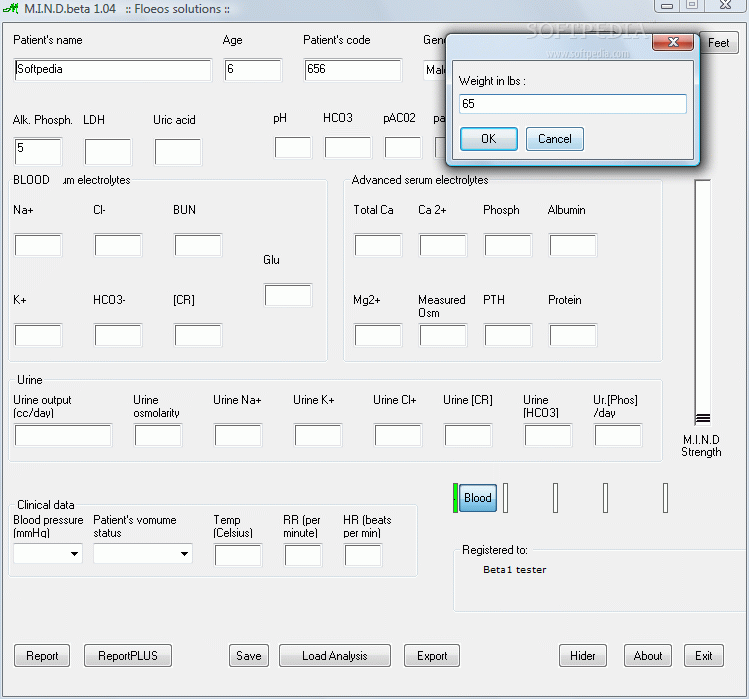749x699 pixels.
Task: Click the Measured Osm field
Action: tap(443, 335)
